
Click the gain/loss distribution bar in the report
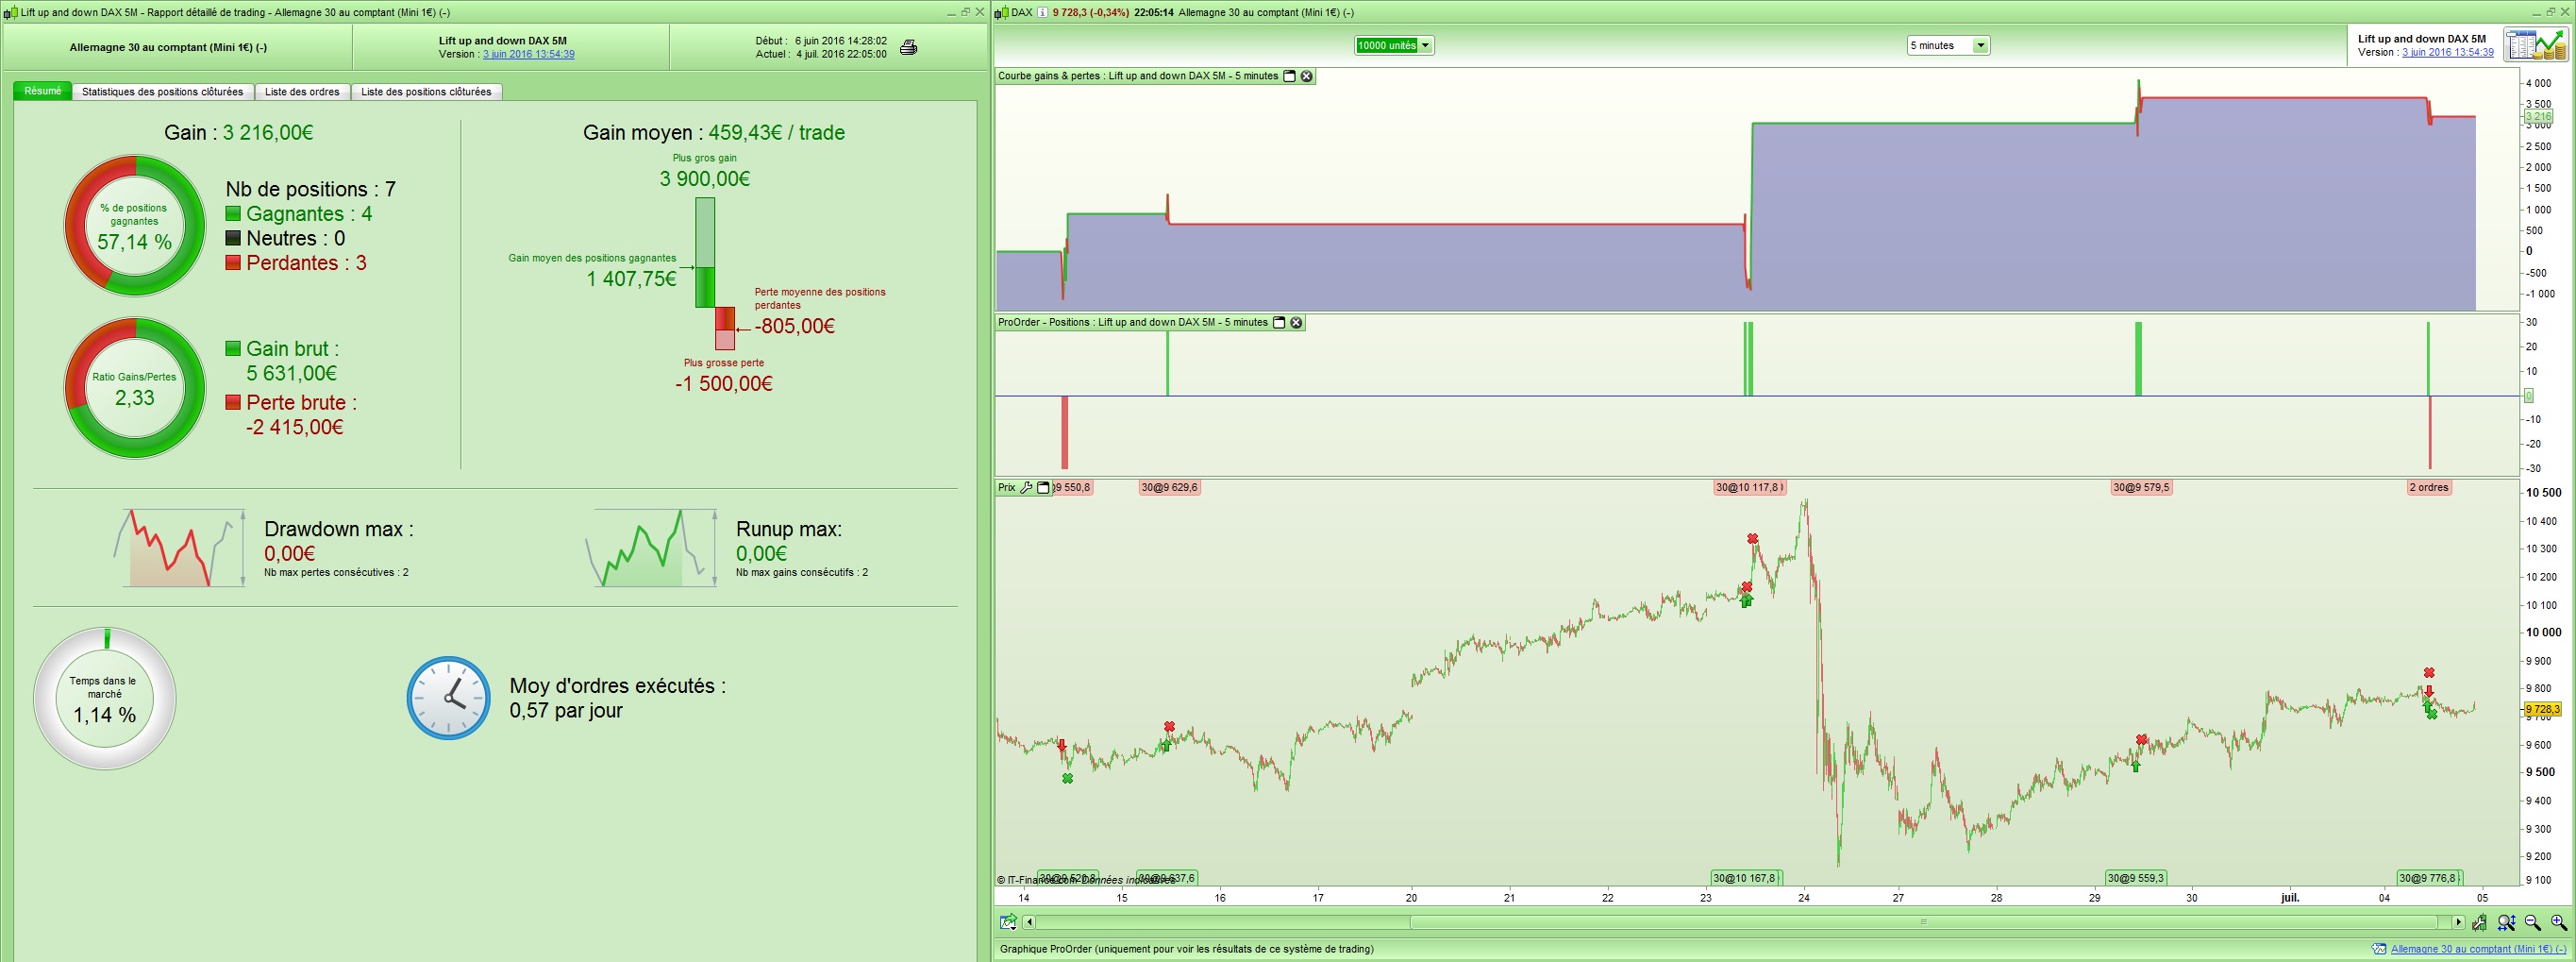pos(714,273)
